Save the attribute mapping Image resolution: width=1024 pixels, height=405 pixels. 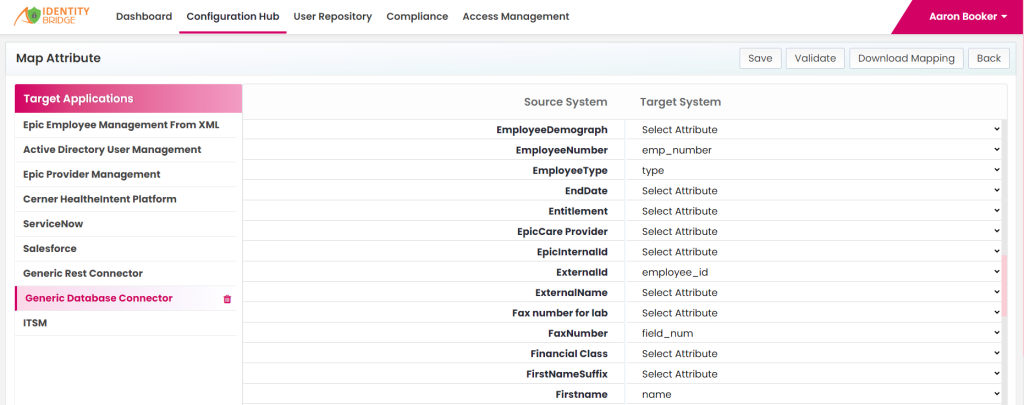click(x=760, y=58)
